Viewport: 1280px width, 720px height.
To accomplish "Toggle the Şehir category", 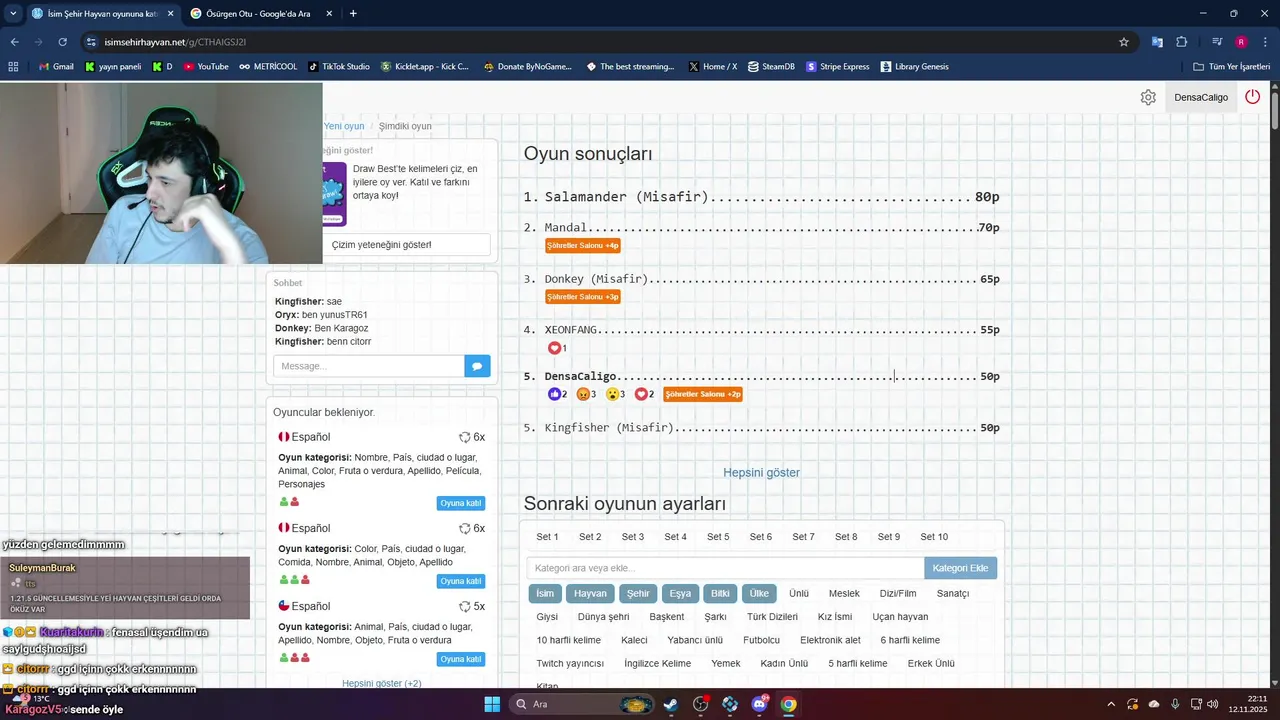I will pos(638,593).
